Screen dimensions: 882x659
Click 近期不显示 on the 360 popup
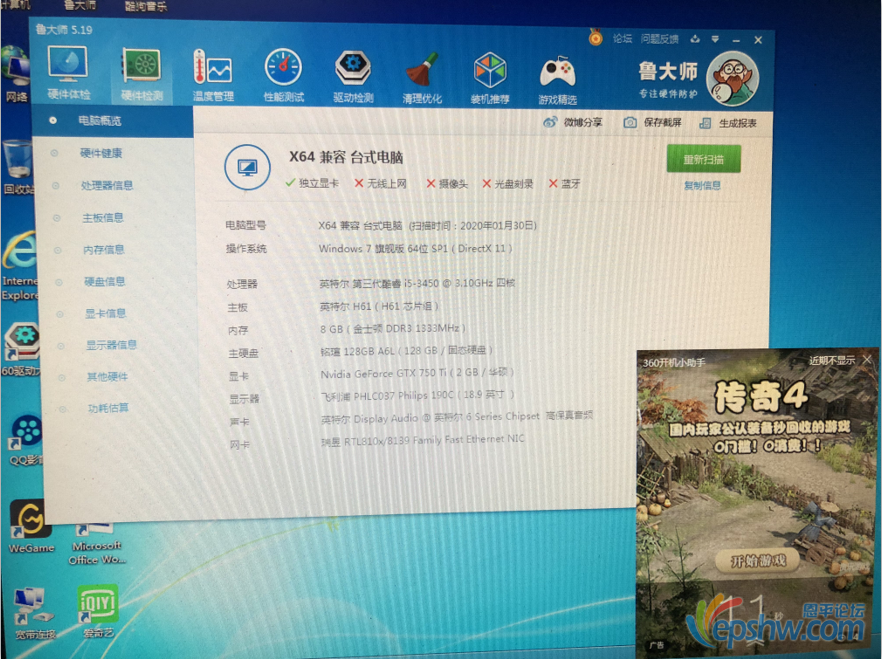(x=831, y=360)
